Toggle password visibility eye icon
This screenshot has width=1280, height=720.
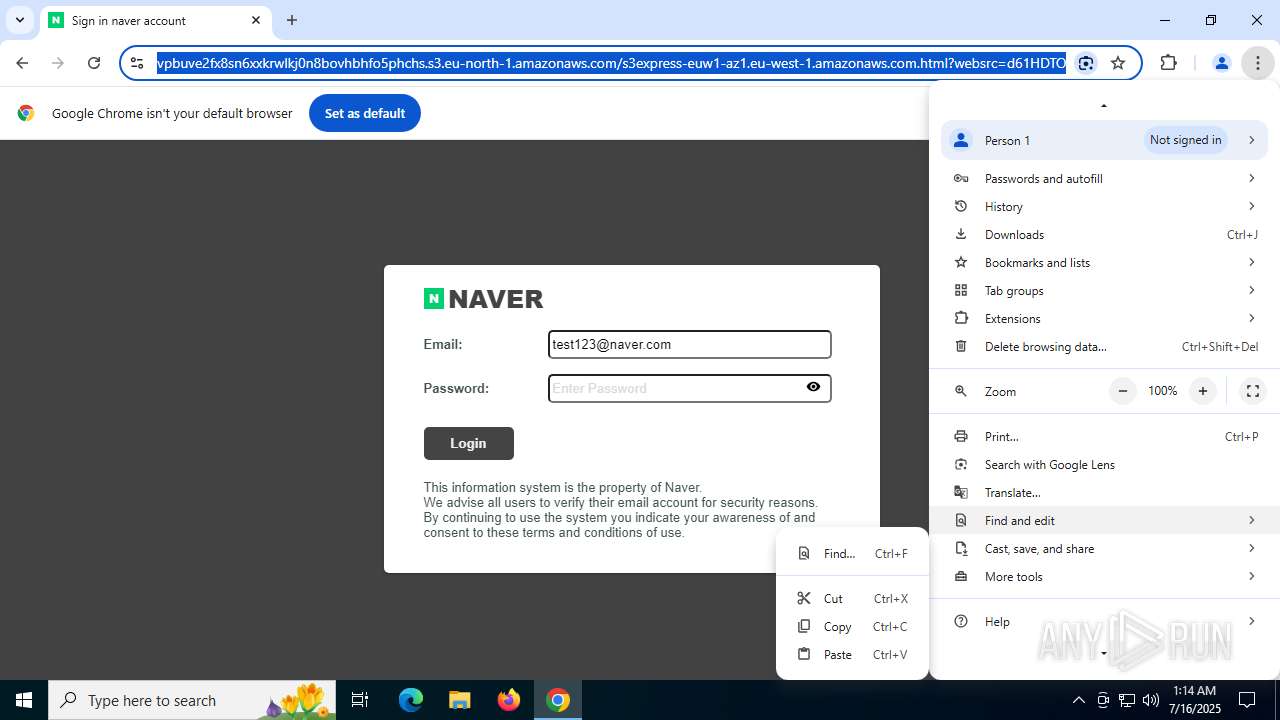(x=813, y=387)
